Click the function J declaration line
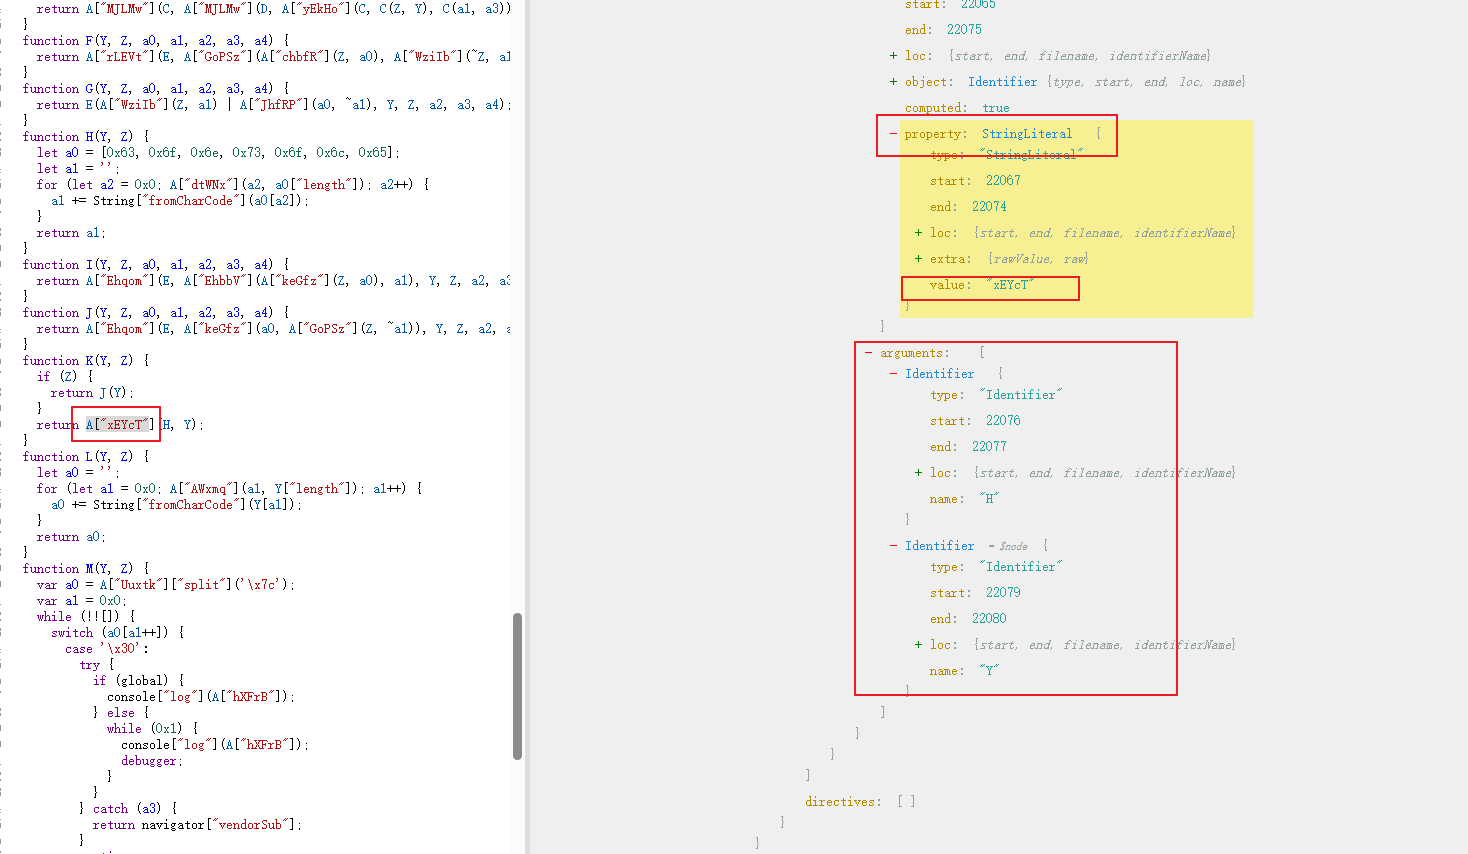 coord(156,313)
